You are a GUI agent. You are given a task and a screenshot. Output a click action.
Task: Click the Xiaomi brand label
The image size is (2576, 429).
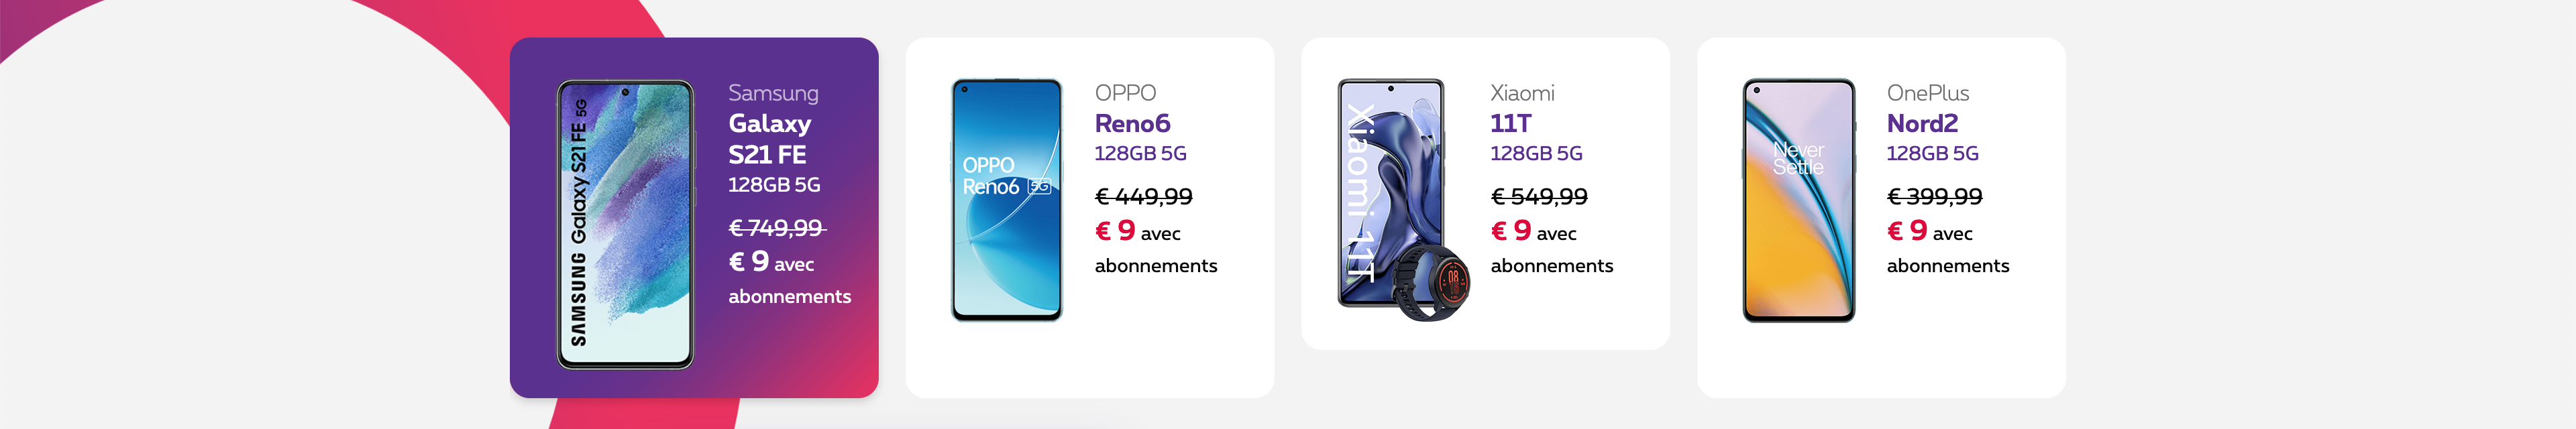(1522, 93)
